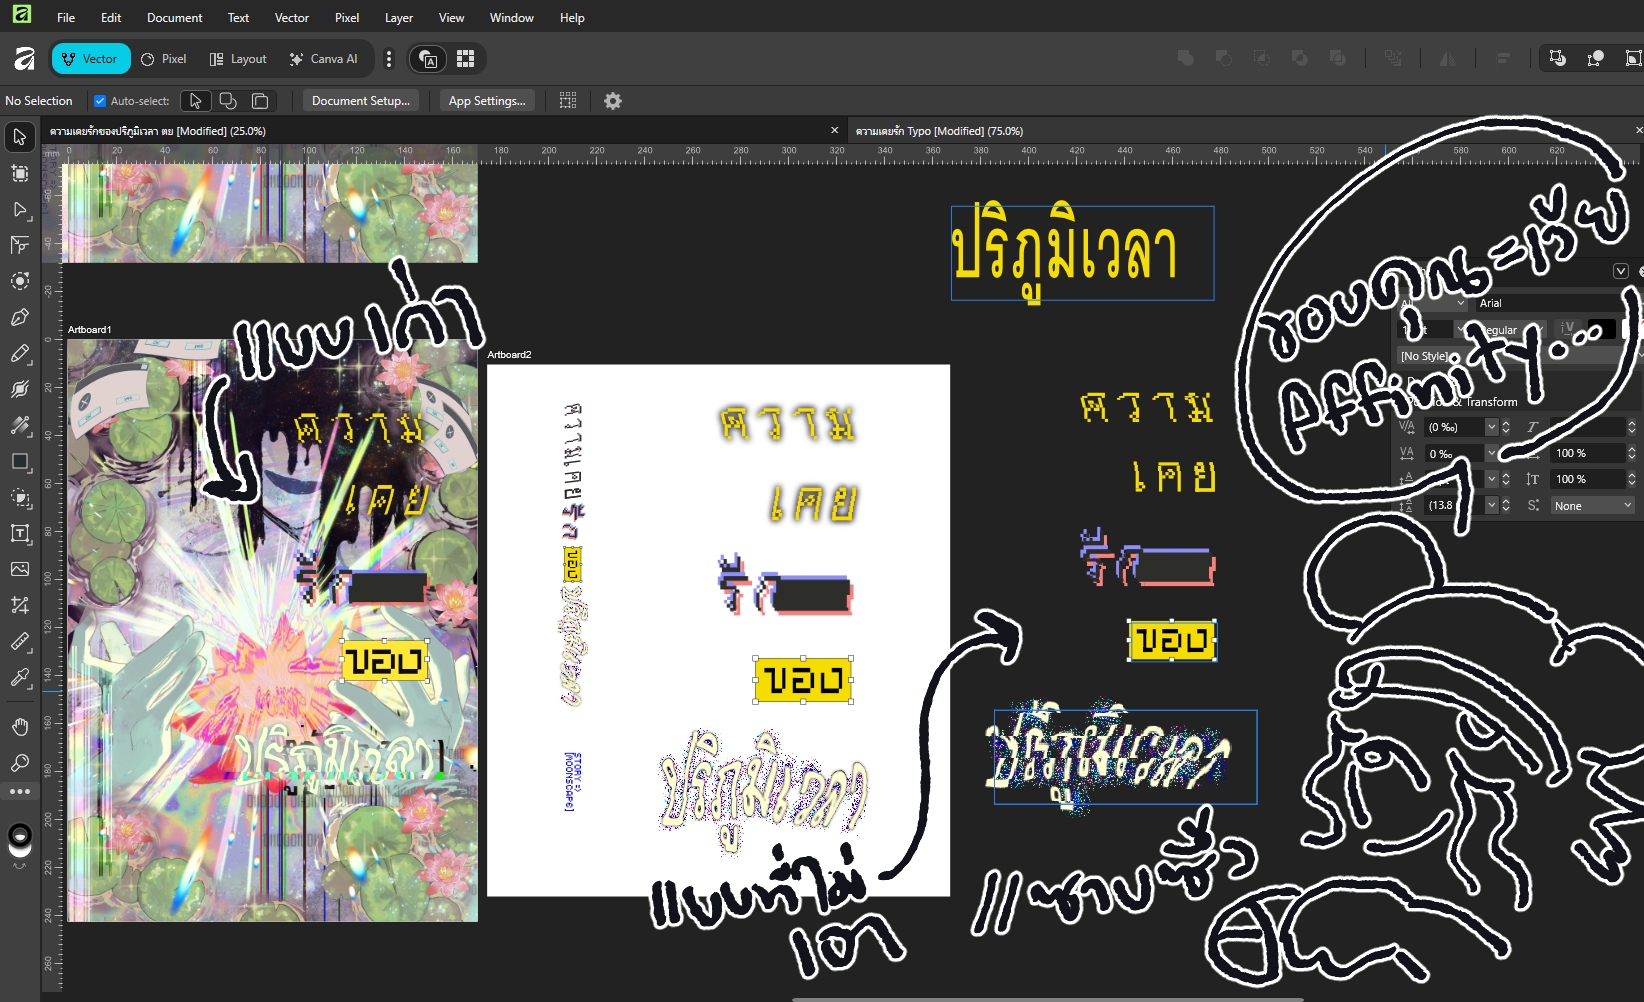Open the Layer menu

point(398,18)
